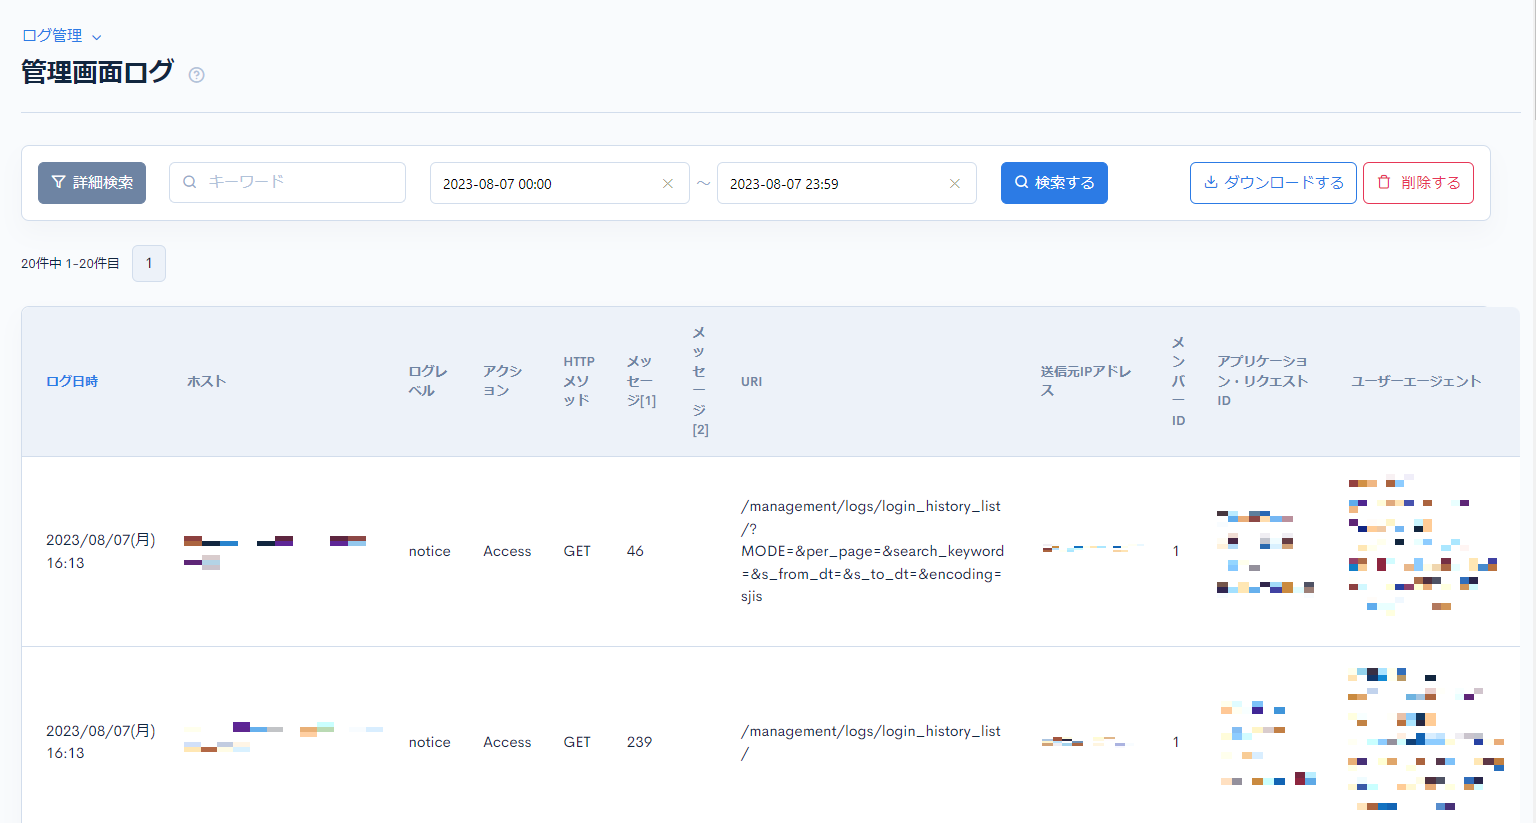Select page 1 in pagination
Screen dimensions: 1536x823
[149, 263]
